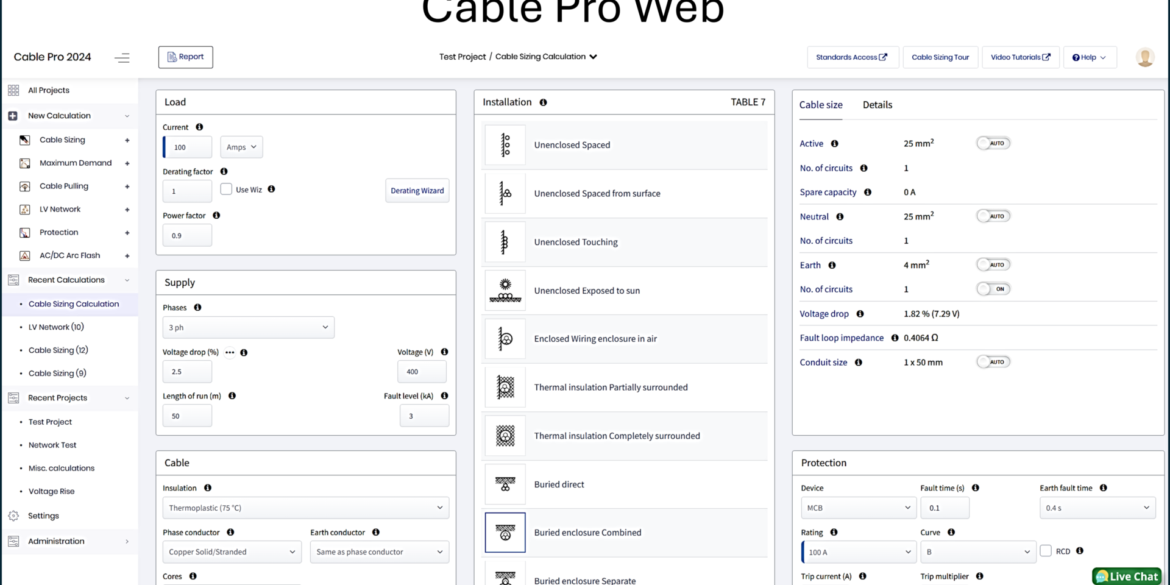Toggle the Active cable size AUTO switch
1170x585 pixels.
click(x=993, y=143)
